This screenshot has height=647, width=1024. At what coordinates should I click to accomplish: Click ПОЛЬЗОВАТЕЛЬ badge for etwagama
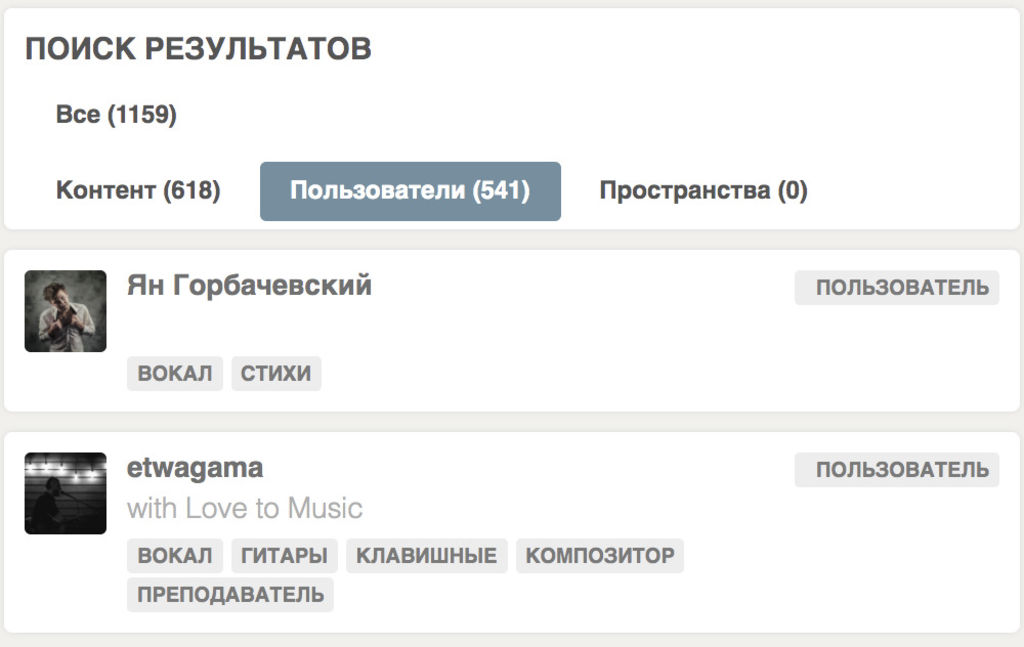pos(897,469)
